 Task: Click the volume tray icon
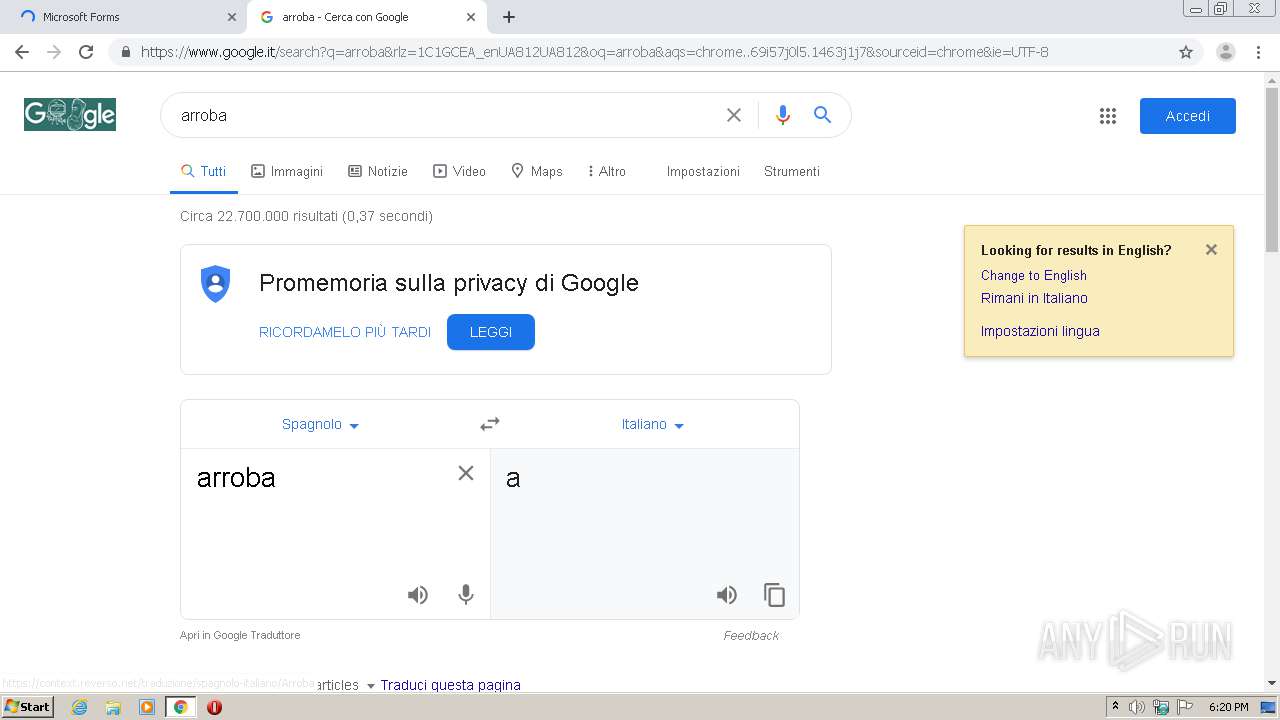click(1137, 707)
